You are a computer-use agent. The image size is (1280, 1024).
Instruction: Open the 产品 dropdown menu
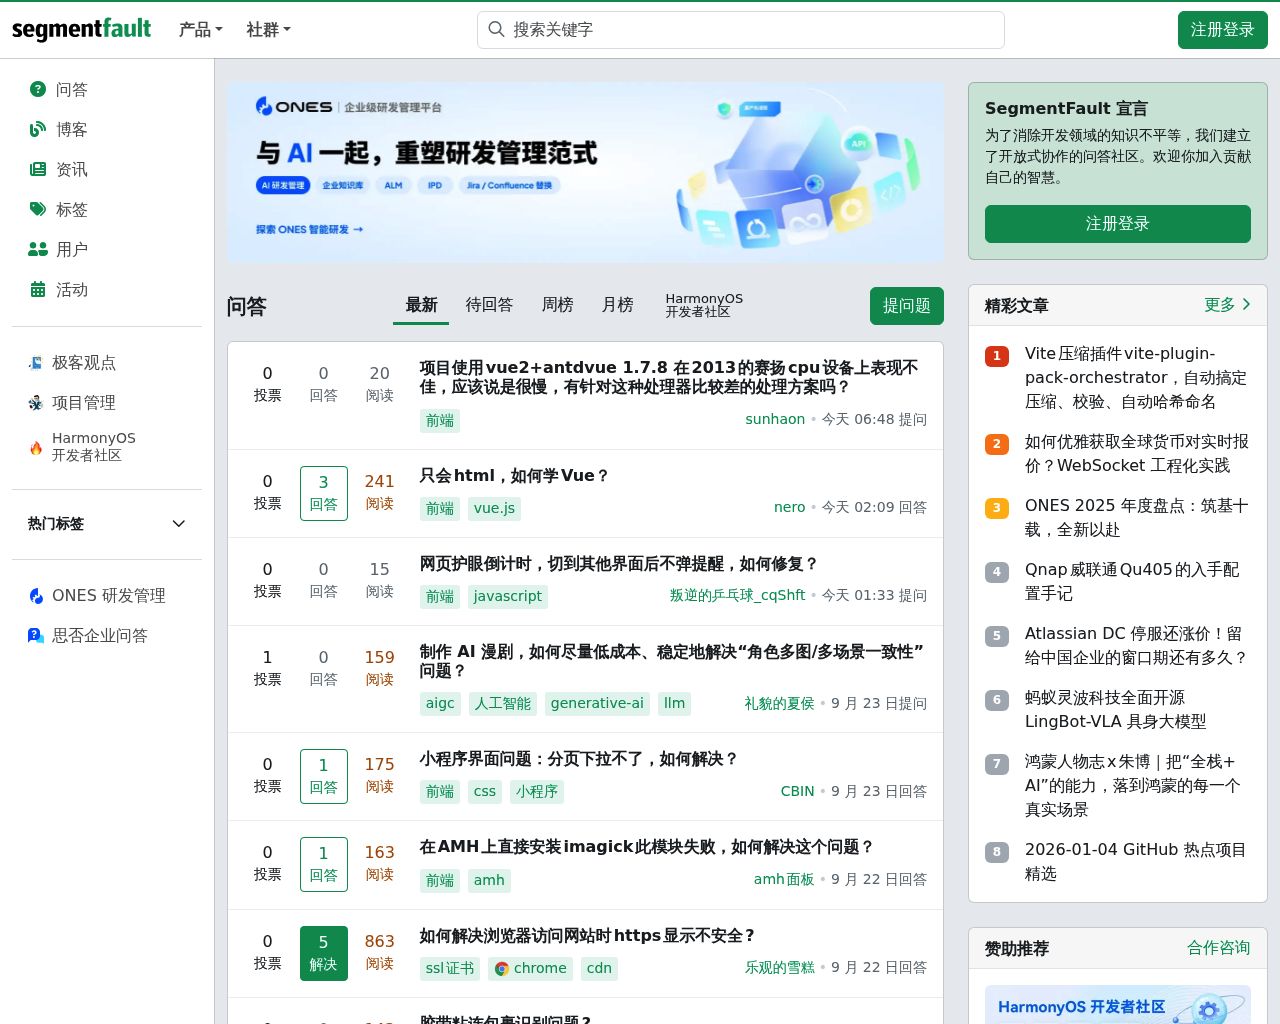[x=200, y=30]
